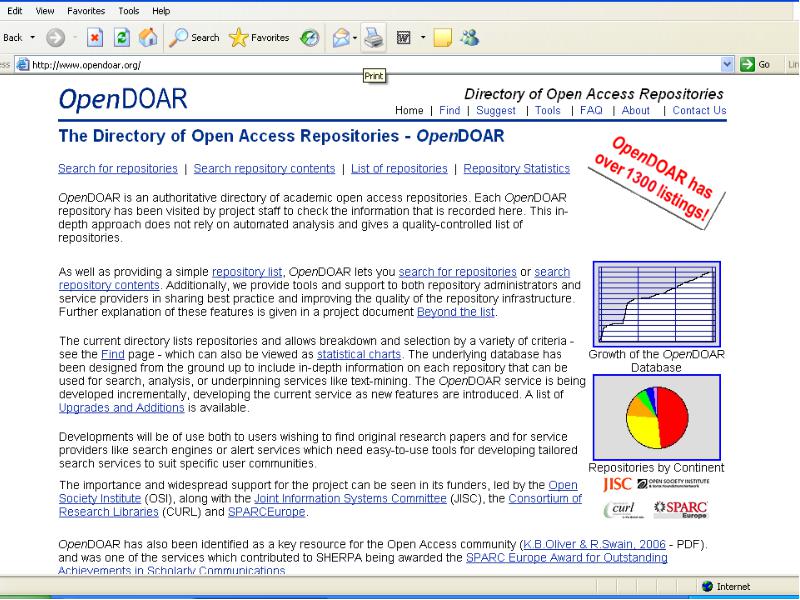This screenshot has width=800, height=600.
Task: Click the Internet zone globe in status bar
Action: (x=707, y=586)
